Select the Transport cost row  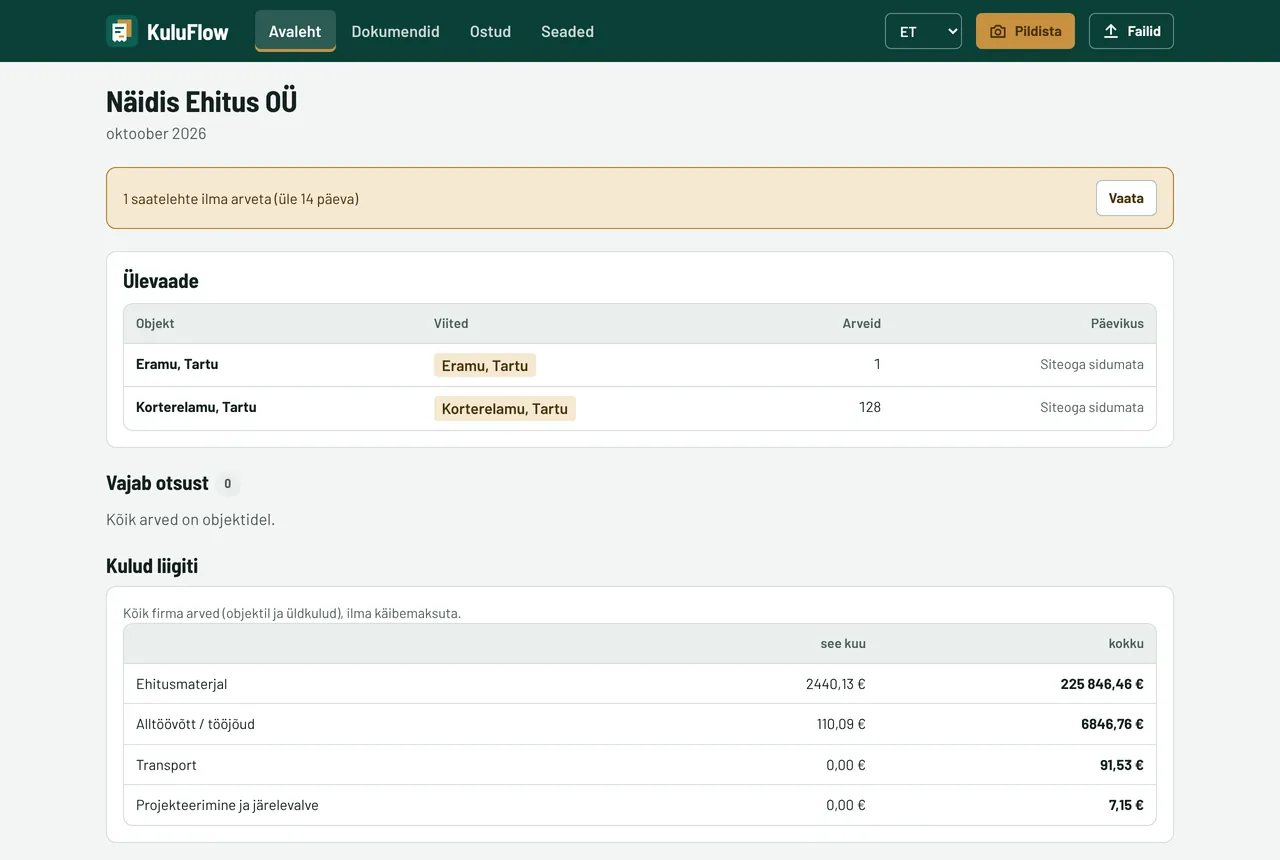coord(640,765)
